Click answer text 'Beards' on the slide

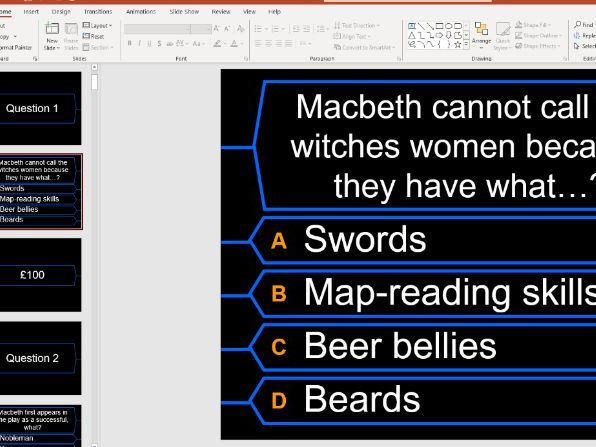(362, 399)
